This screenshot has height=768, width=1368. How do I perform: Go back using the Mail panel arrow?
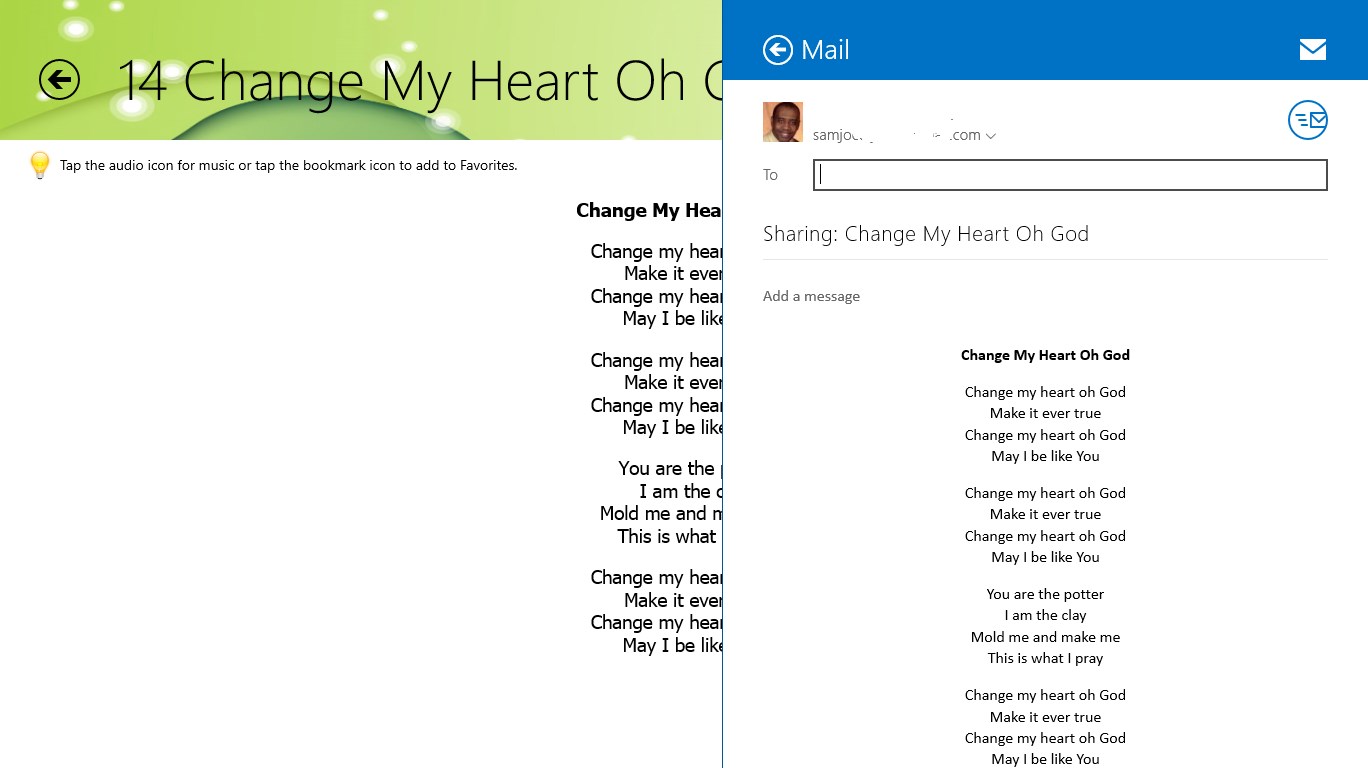[778, 50]
